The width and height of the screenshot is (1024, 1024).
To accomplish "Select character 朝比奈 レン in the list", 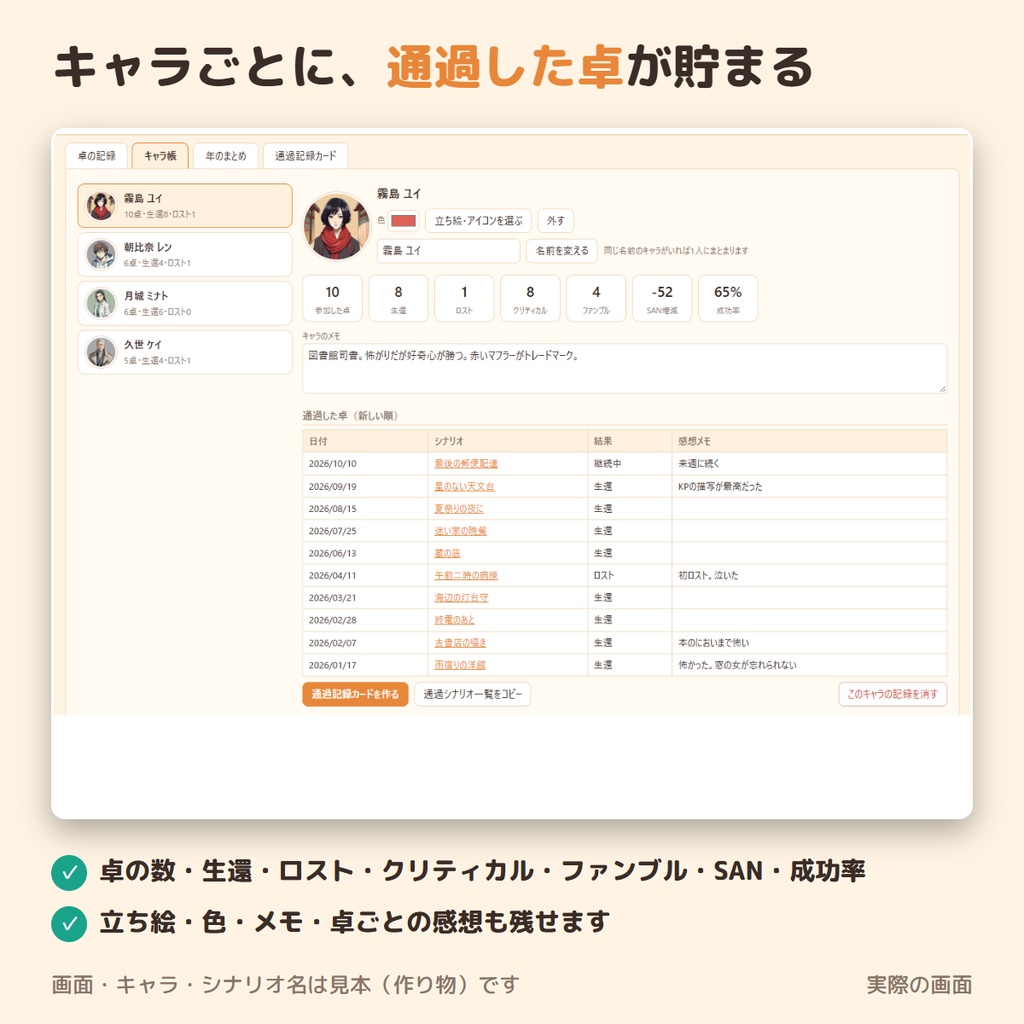I will tap(185, 254).
